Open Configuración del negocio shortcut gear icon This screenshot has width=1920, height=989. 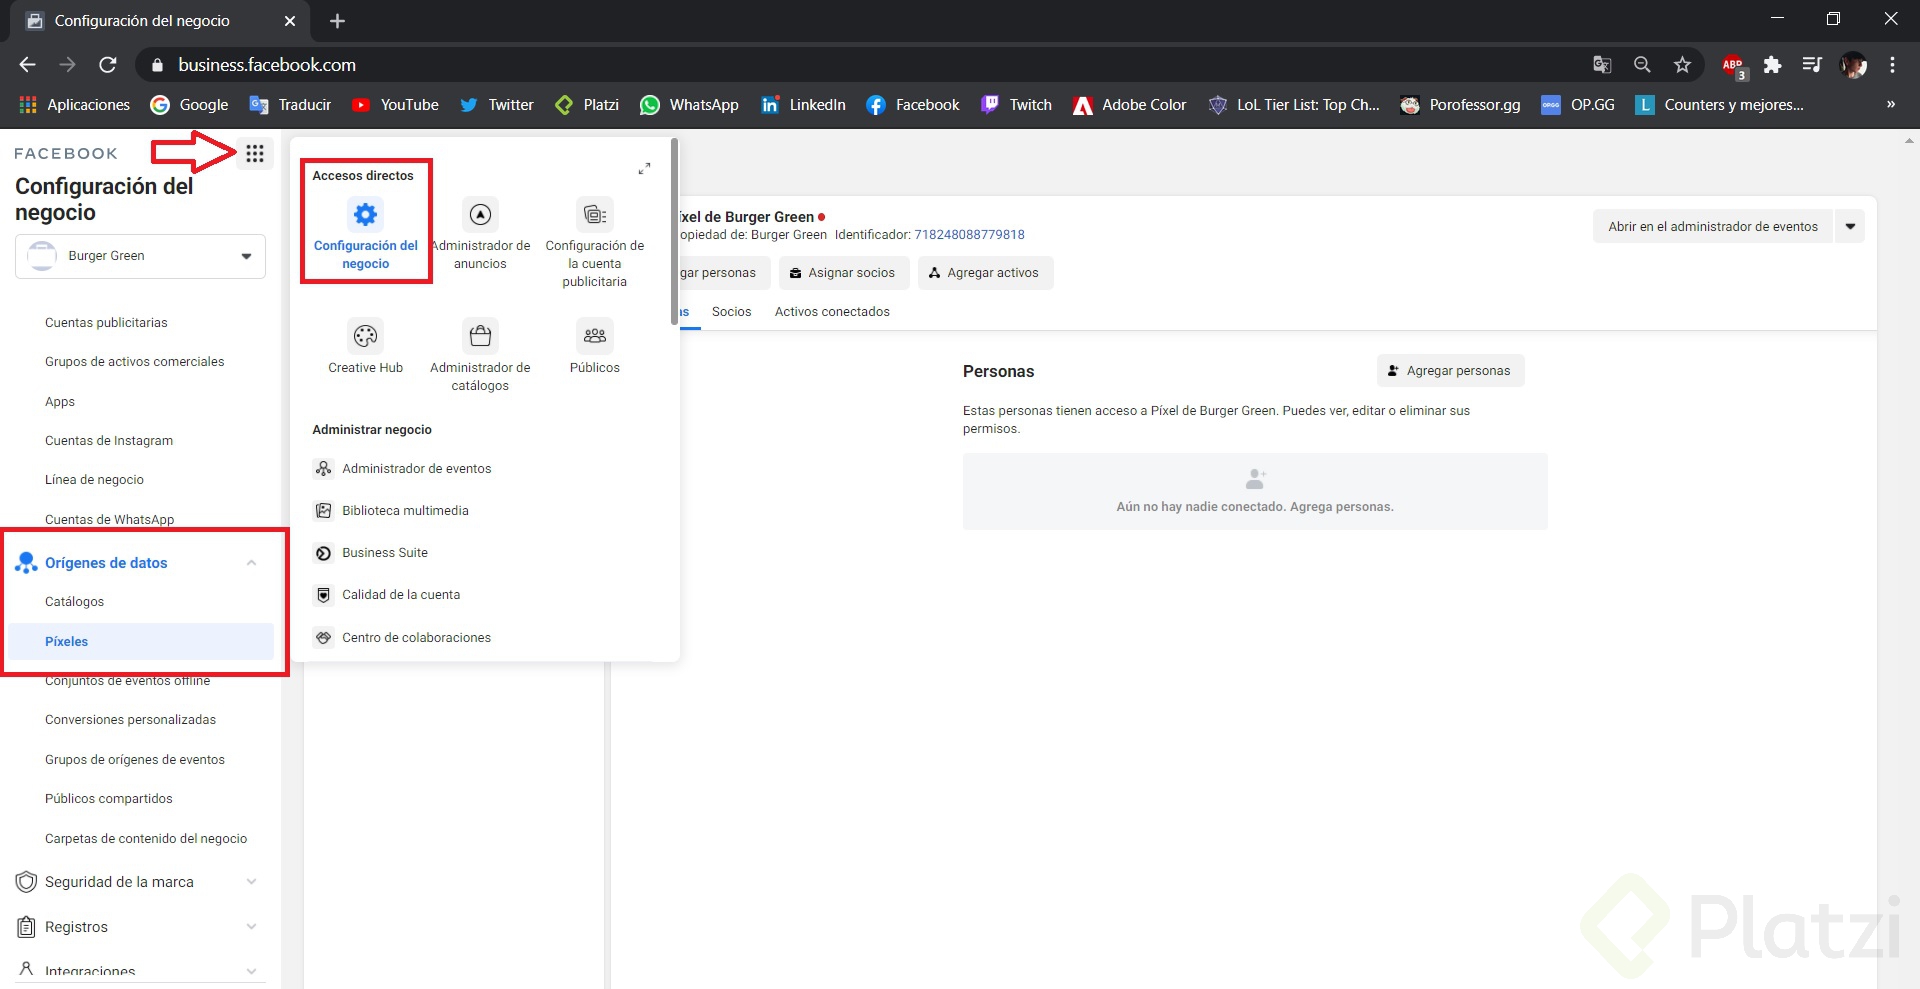[x=366, y=214]
